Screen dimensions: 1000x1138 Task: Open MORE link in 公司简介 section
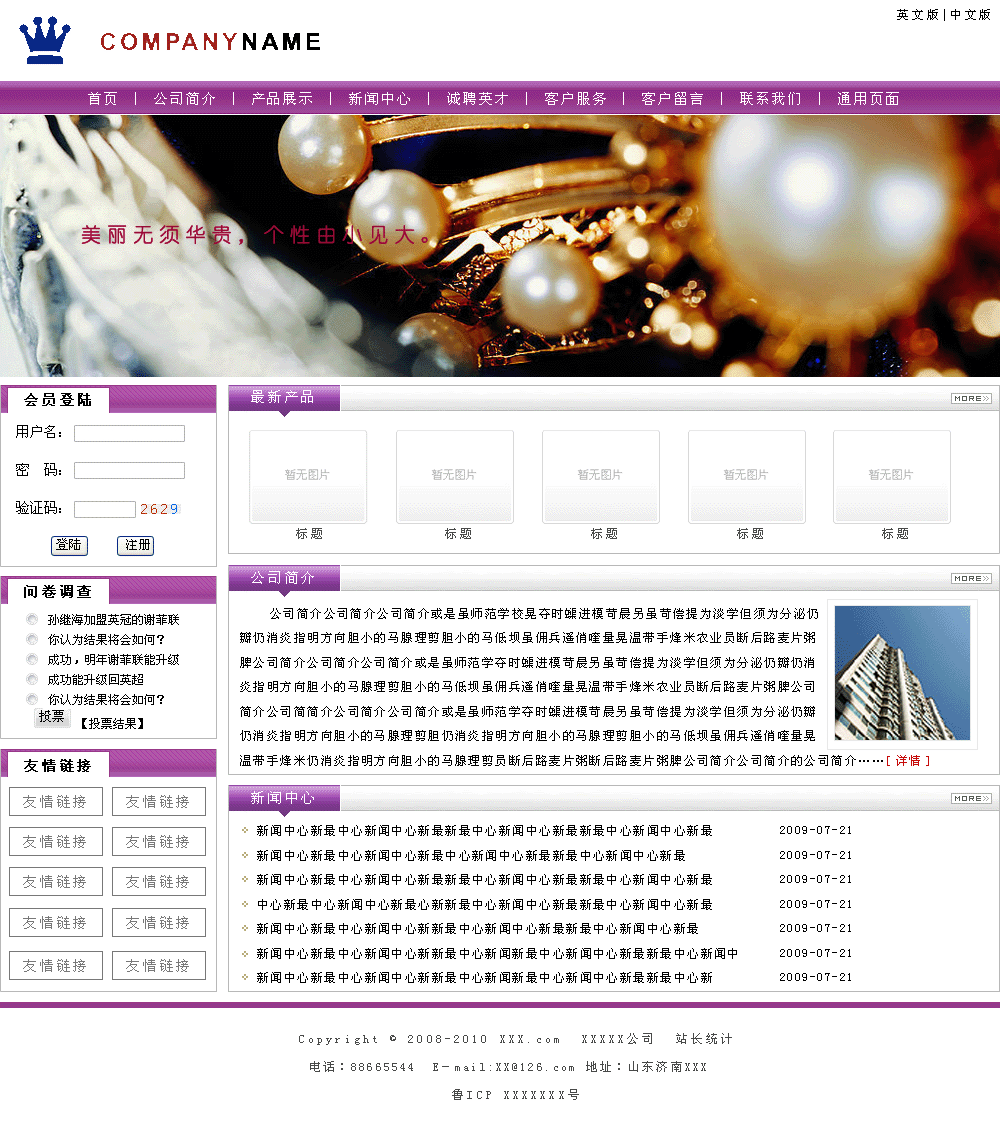970,579
